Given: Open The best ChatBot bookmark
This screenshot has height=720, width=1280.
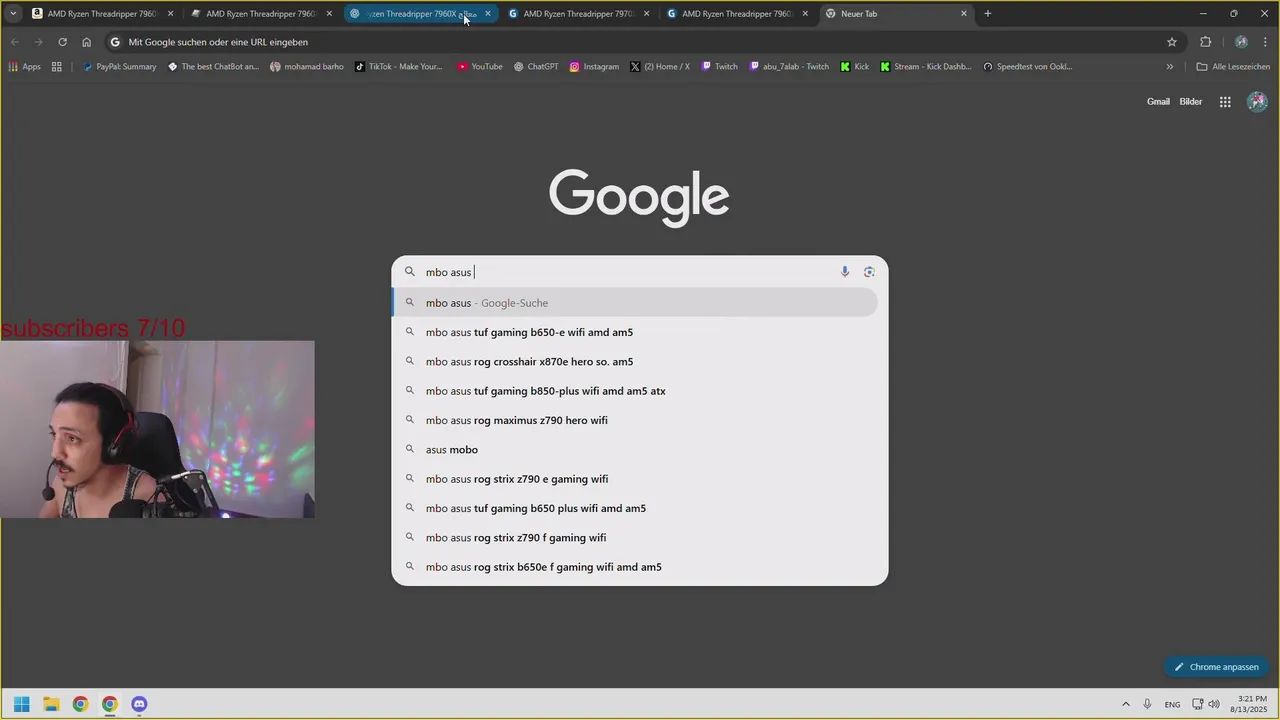Looking at the screenshot, I should click(213, 67).
